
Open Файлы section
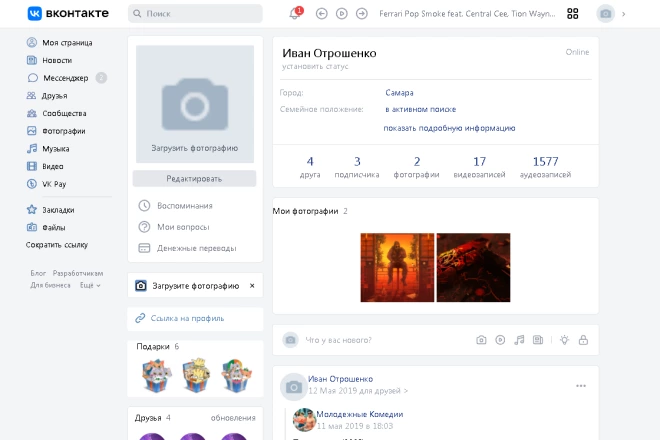pos(46,227)
